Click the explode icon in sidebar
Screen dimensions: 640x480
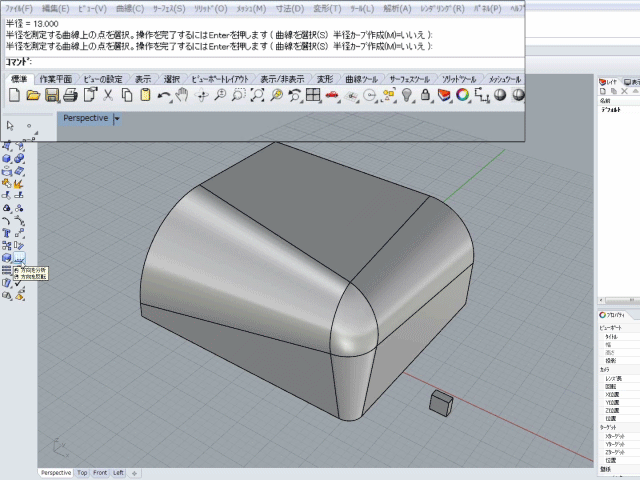(x=19, y=184)
